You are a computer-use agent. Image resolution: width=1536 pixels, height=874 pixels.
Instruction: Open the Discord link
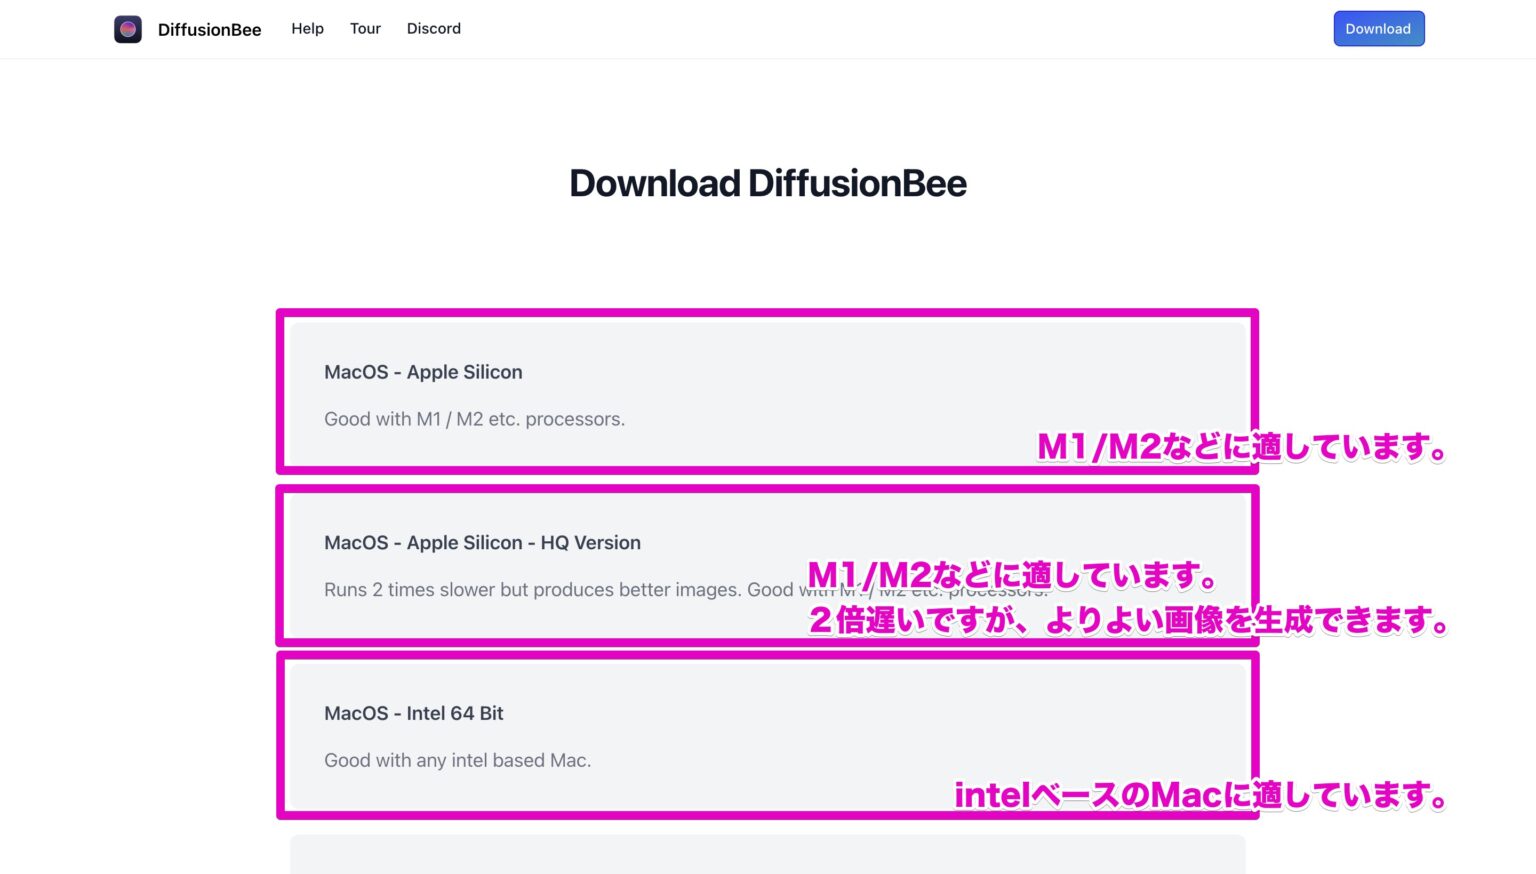click(433, 28)
